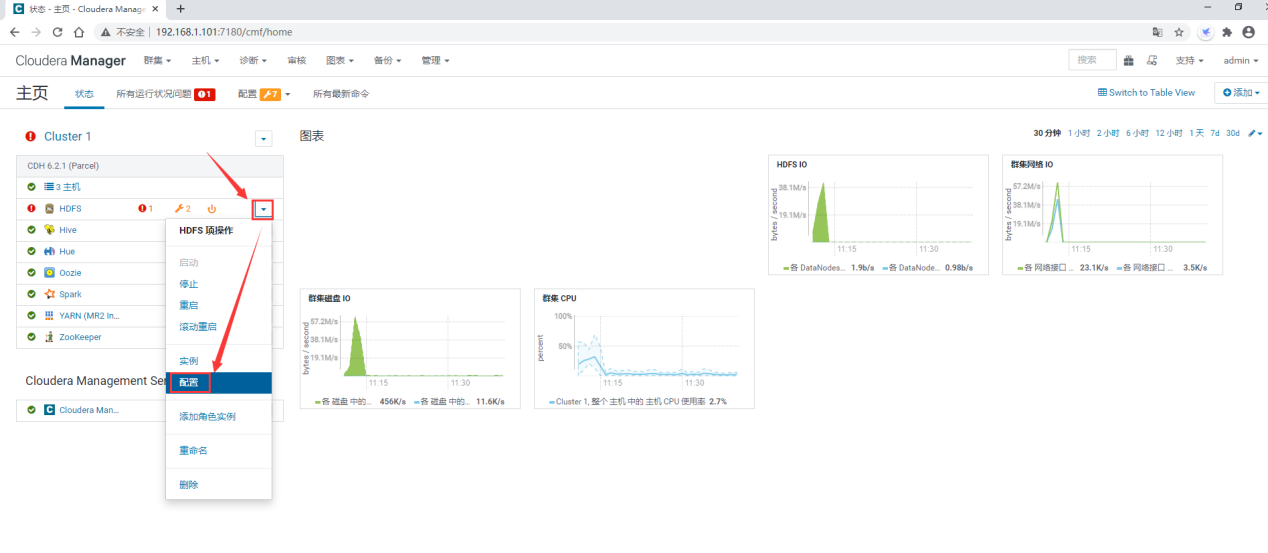The height and width of the screenshot is (553, 1268).
Task: Open the Cluster 1 link
Action: coord(67,137)
